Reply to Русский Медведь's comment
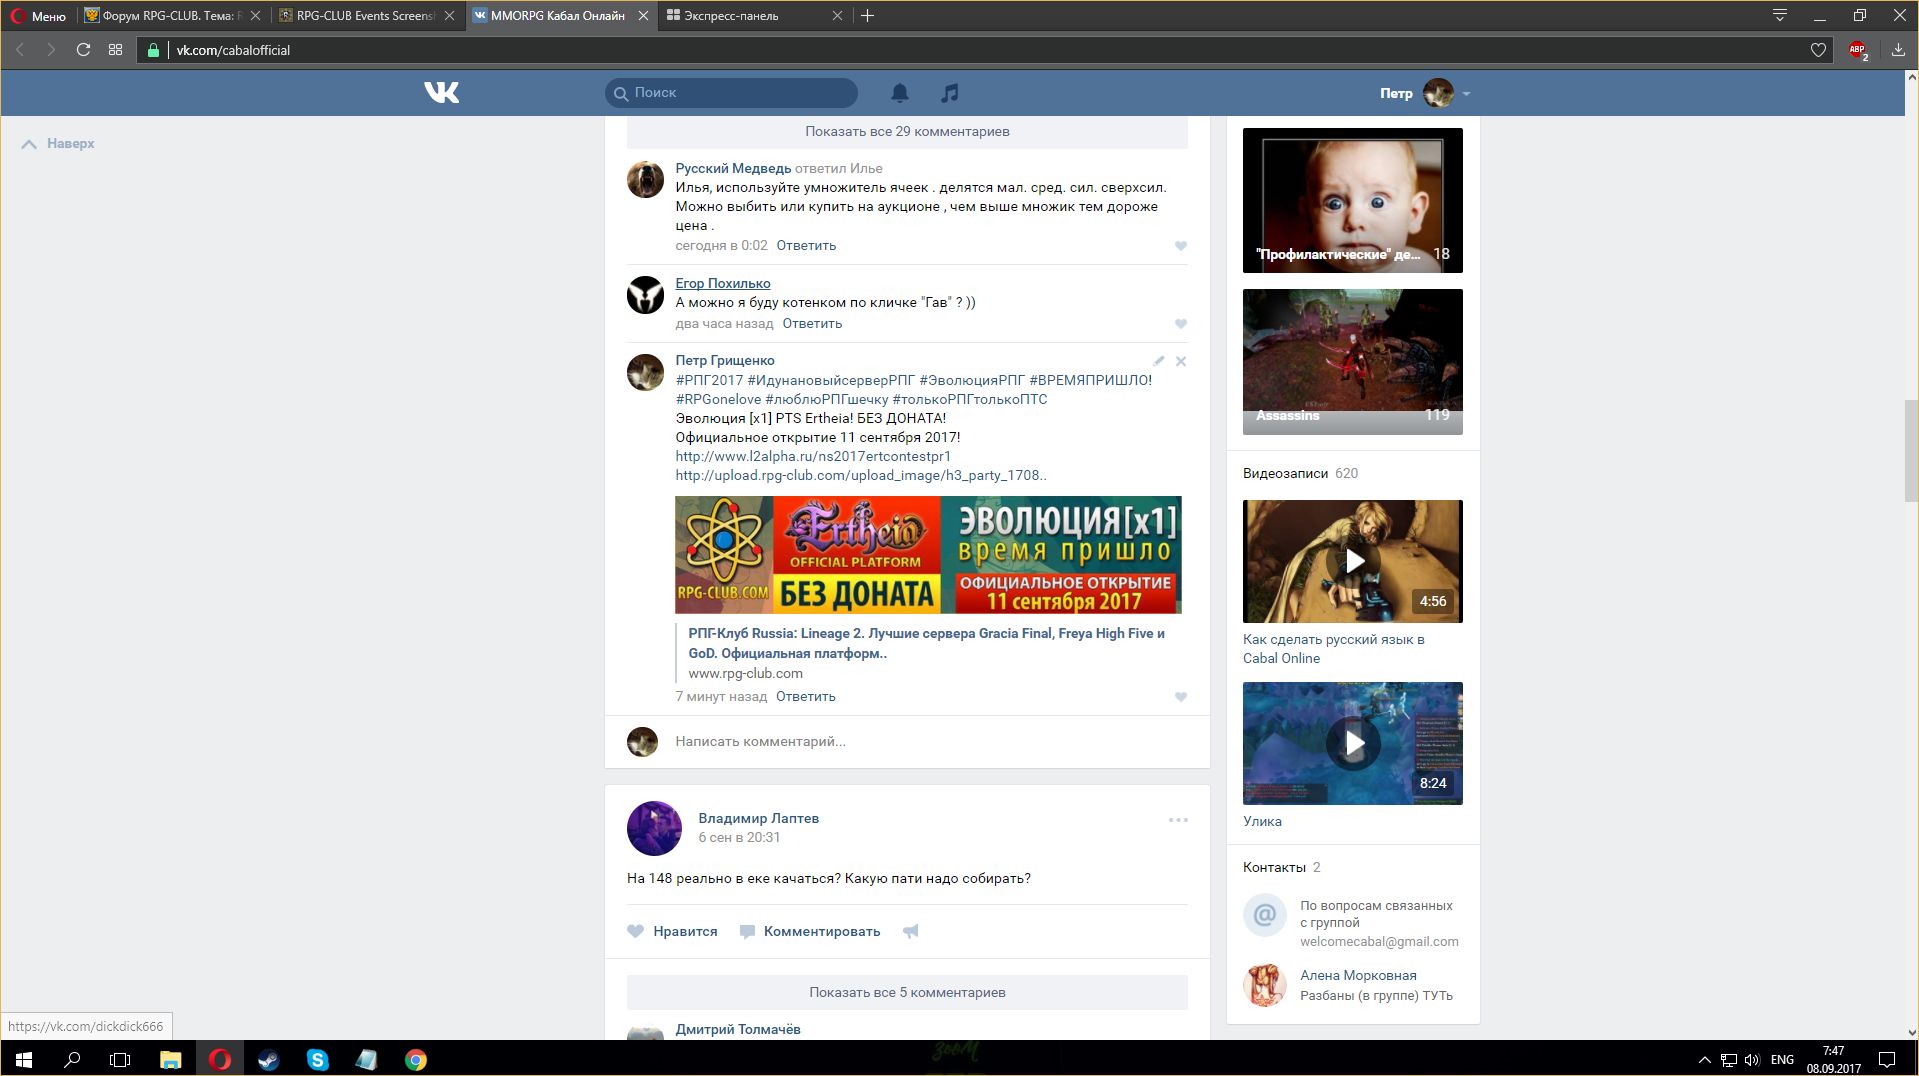 tap(806, 245)
